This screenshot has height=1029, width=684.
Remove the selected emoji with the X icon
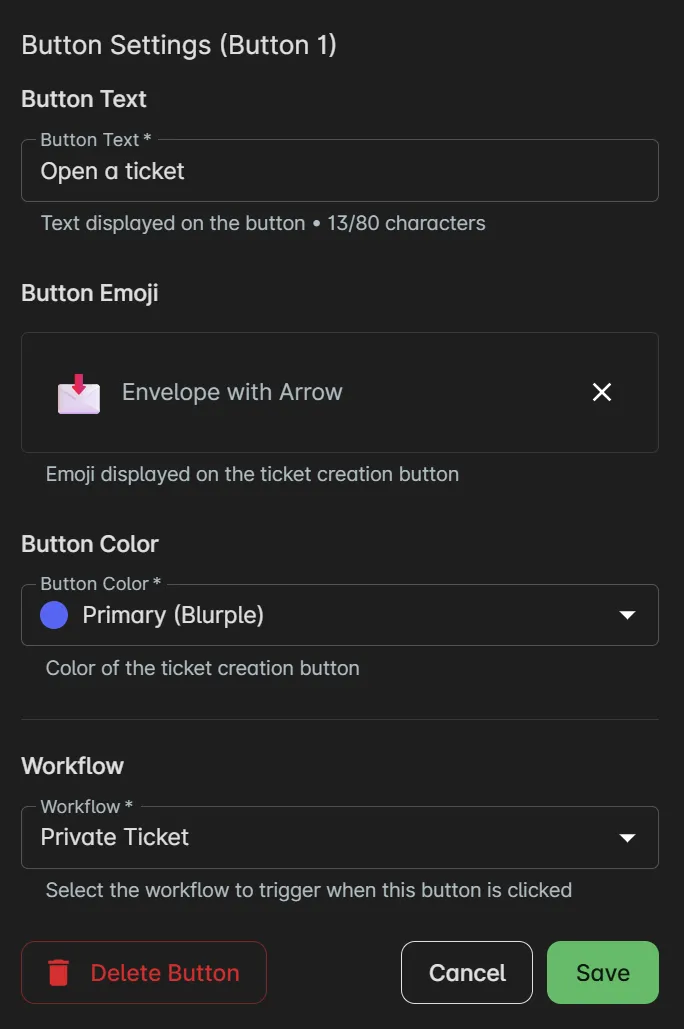pyautogui.click(x=601, y=392)
